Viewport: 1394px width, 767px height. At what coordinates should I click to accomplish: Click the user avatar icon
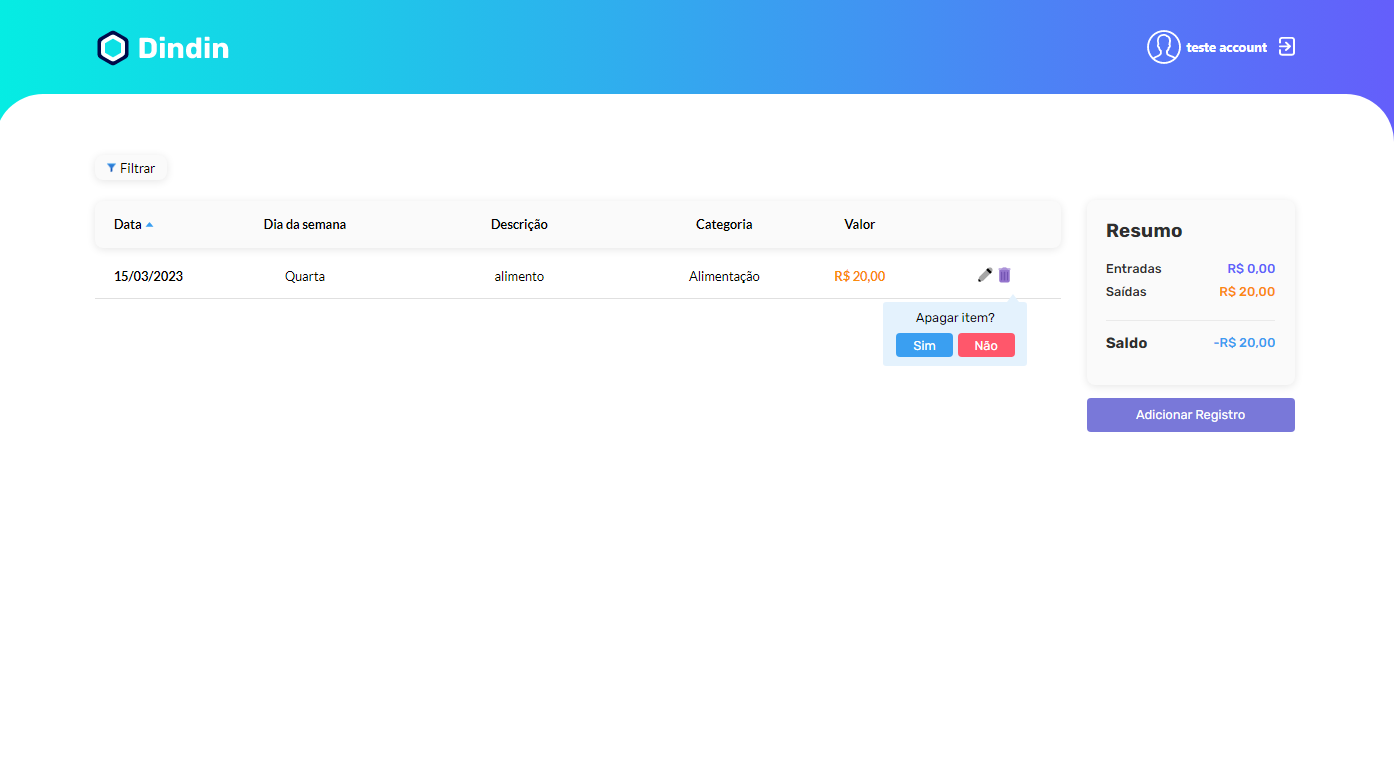1163,47
